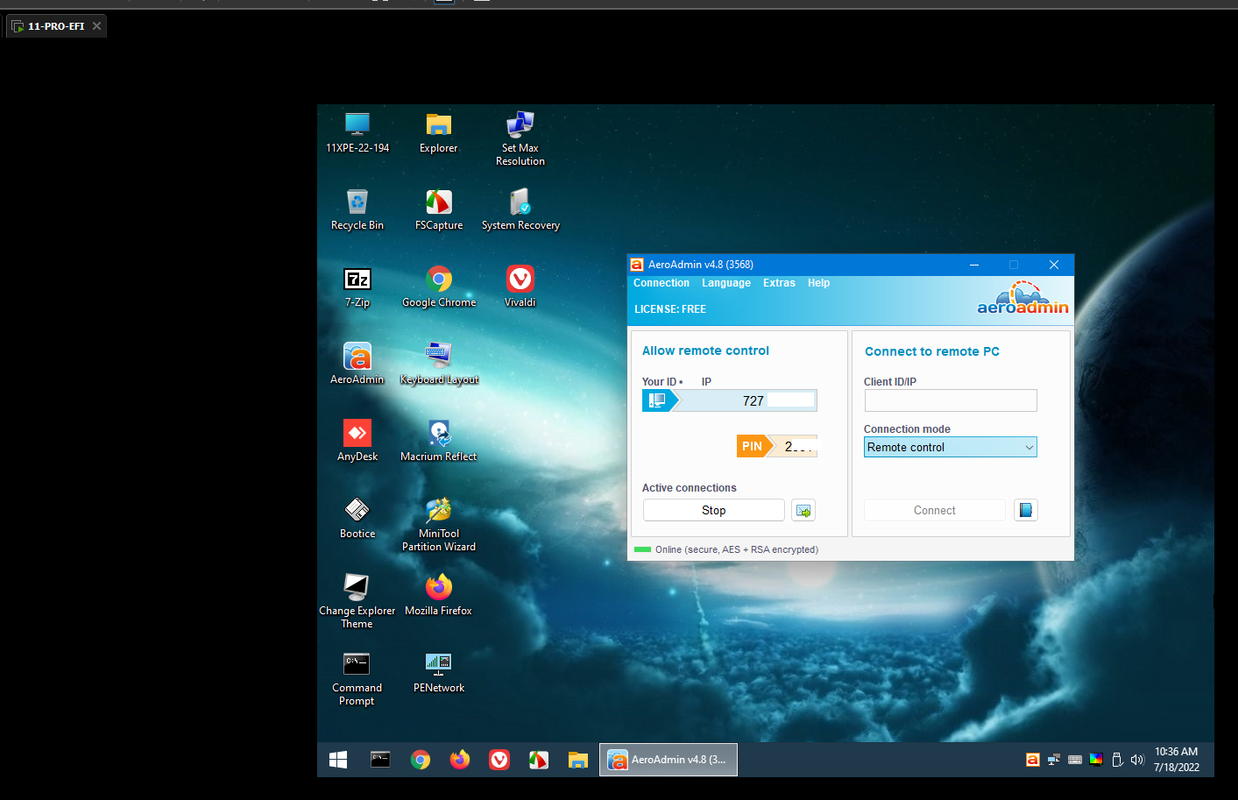Viewport: 1238px width, 800px height.
Task: Launch FSCapture from the taskbar
Action: tap(538, 760)
